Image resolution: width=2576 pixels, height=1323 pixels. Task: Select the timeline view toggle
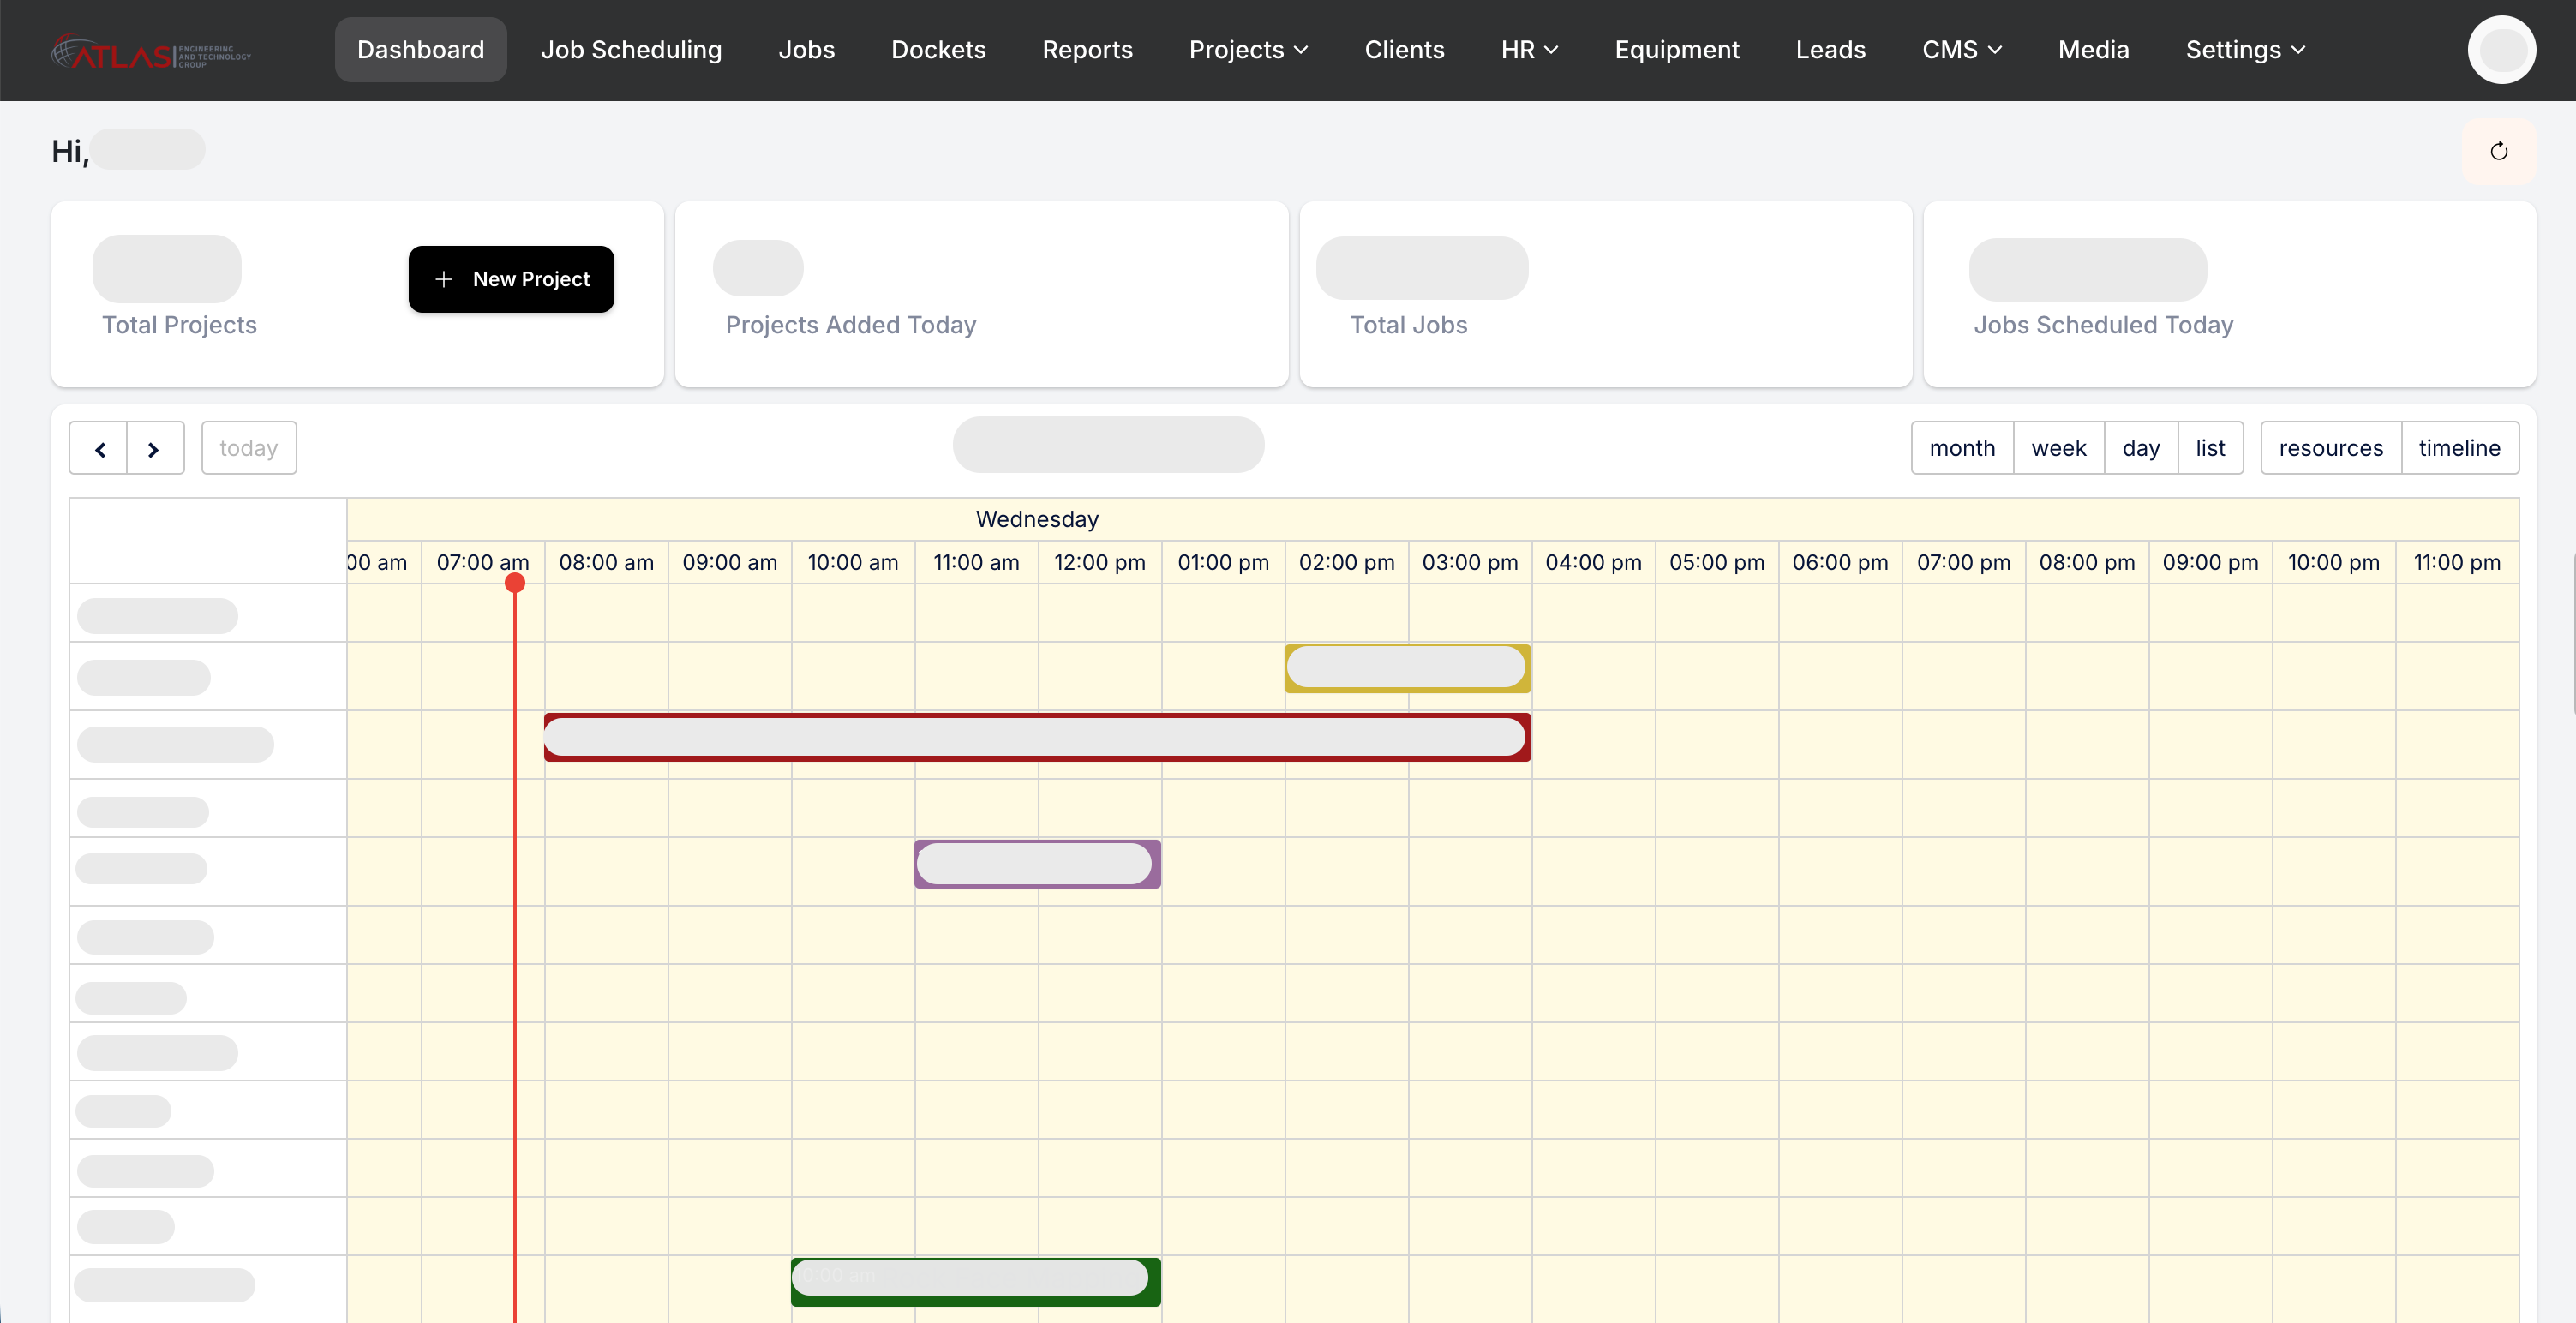[x=2459, y=448]
